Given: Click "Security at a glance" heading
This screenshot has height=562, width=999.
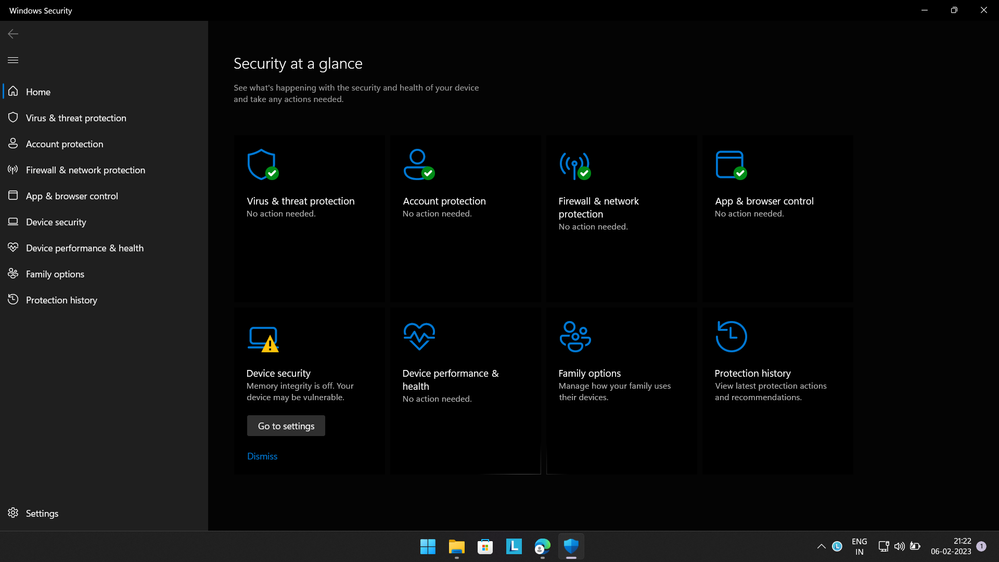Looking at the screenshot, I should [x=298, y=63].
